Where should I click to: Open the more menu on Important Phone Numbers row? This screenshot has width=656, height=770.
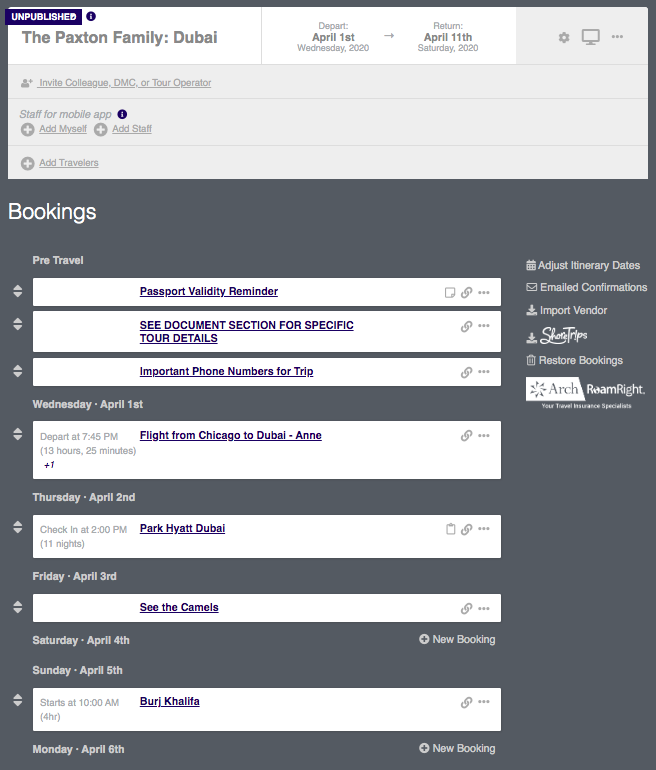point(484,372)
